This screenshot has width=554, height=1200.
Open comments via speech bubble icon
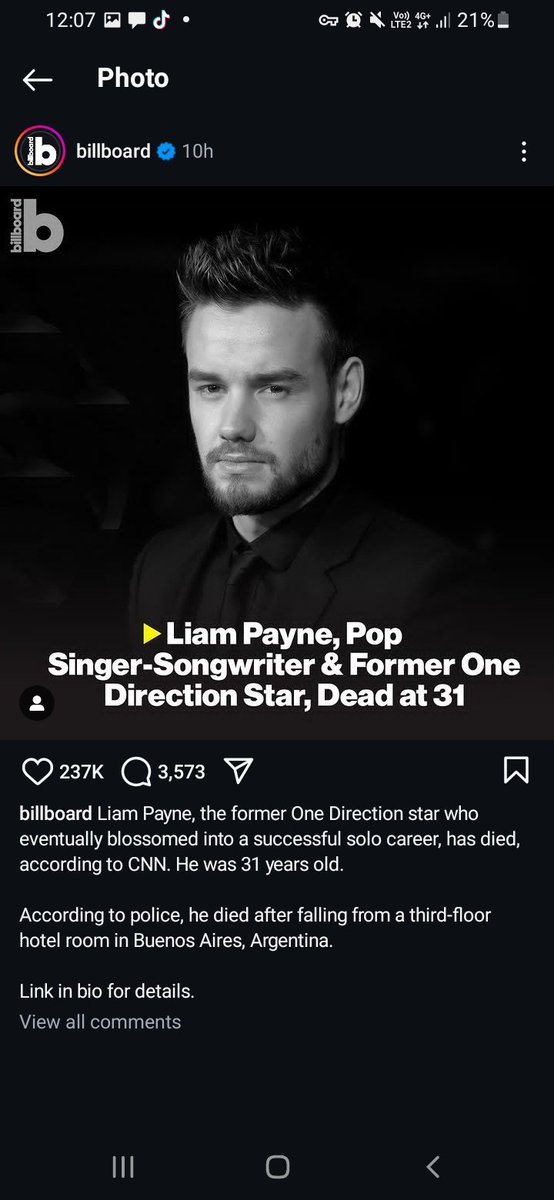tap(137, 771)
